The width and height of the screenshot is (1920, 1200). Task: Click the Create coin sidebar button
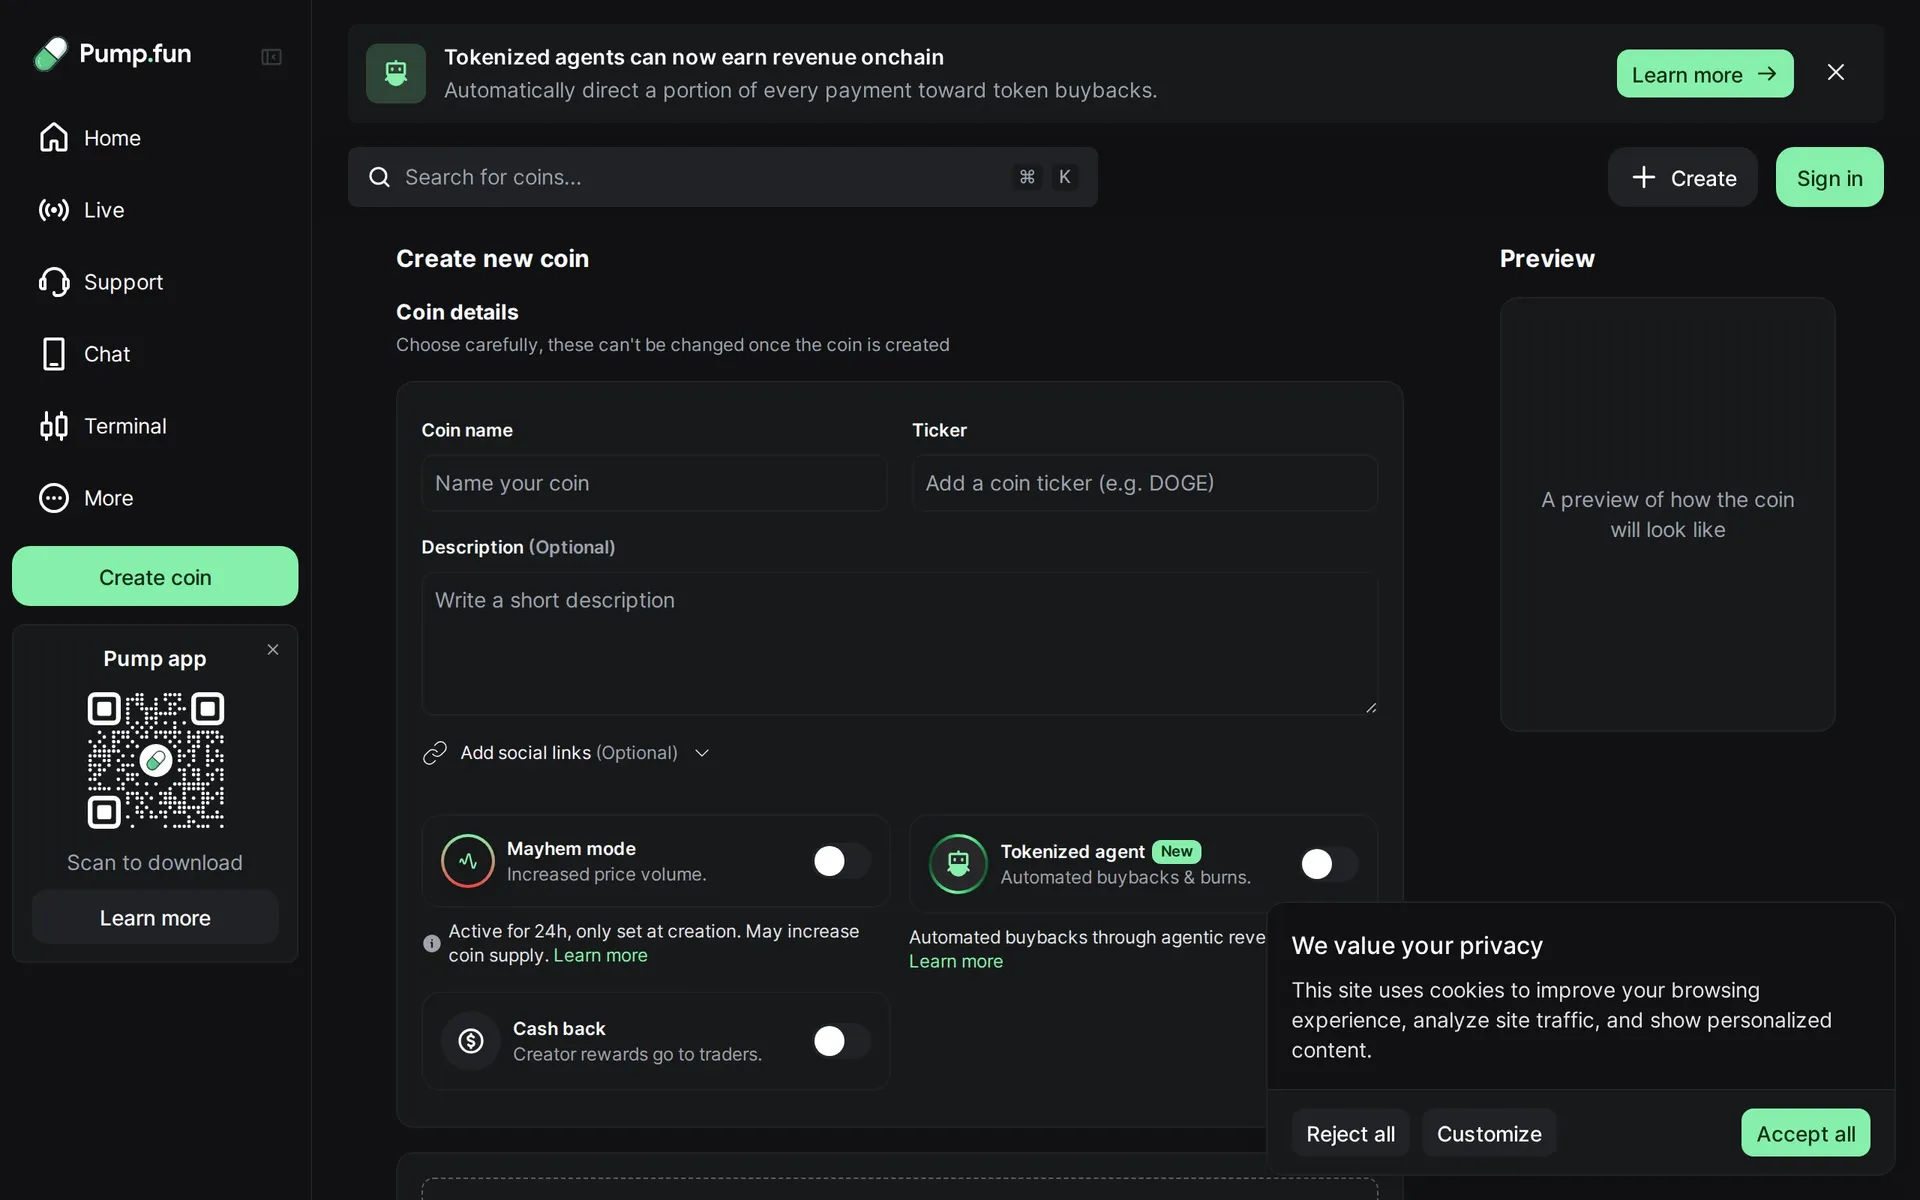(x=155, y=576)
